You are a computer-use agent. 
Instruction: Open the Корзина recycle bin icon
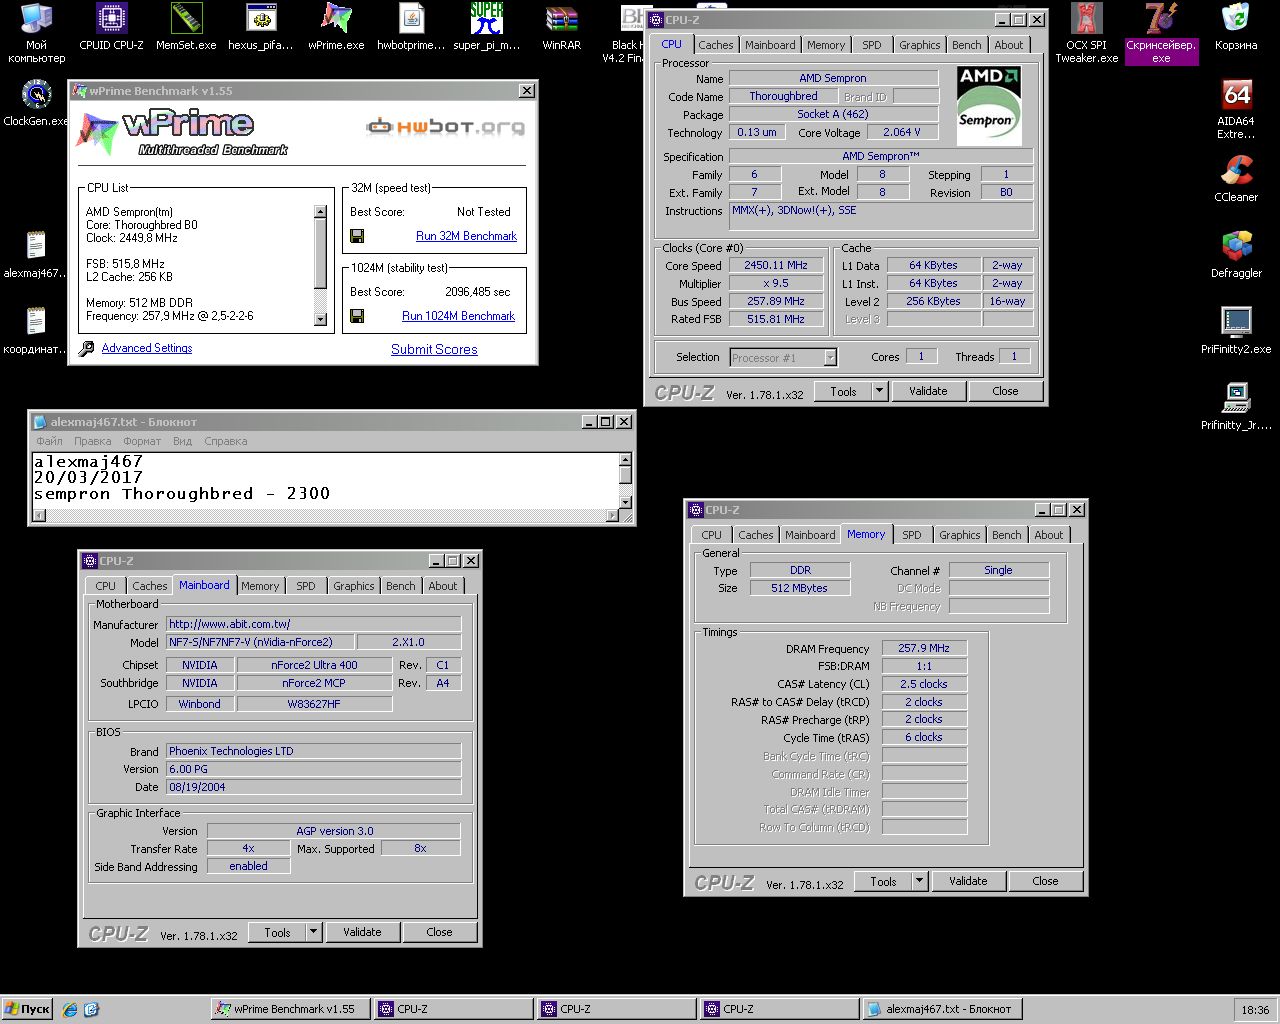point(1236,27)
